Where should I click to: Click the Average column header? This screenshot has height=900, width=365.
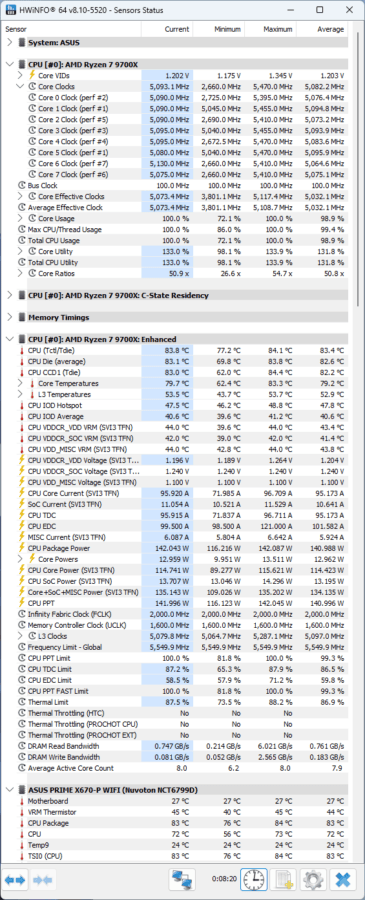(321, 29)
